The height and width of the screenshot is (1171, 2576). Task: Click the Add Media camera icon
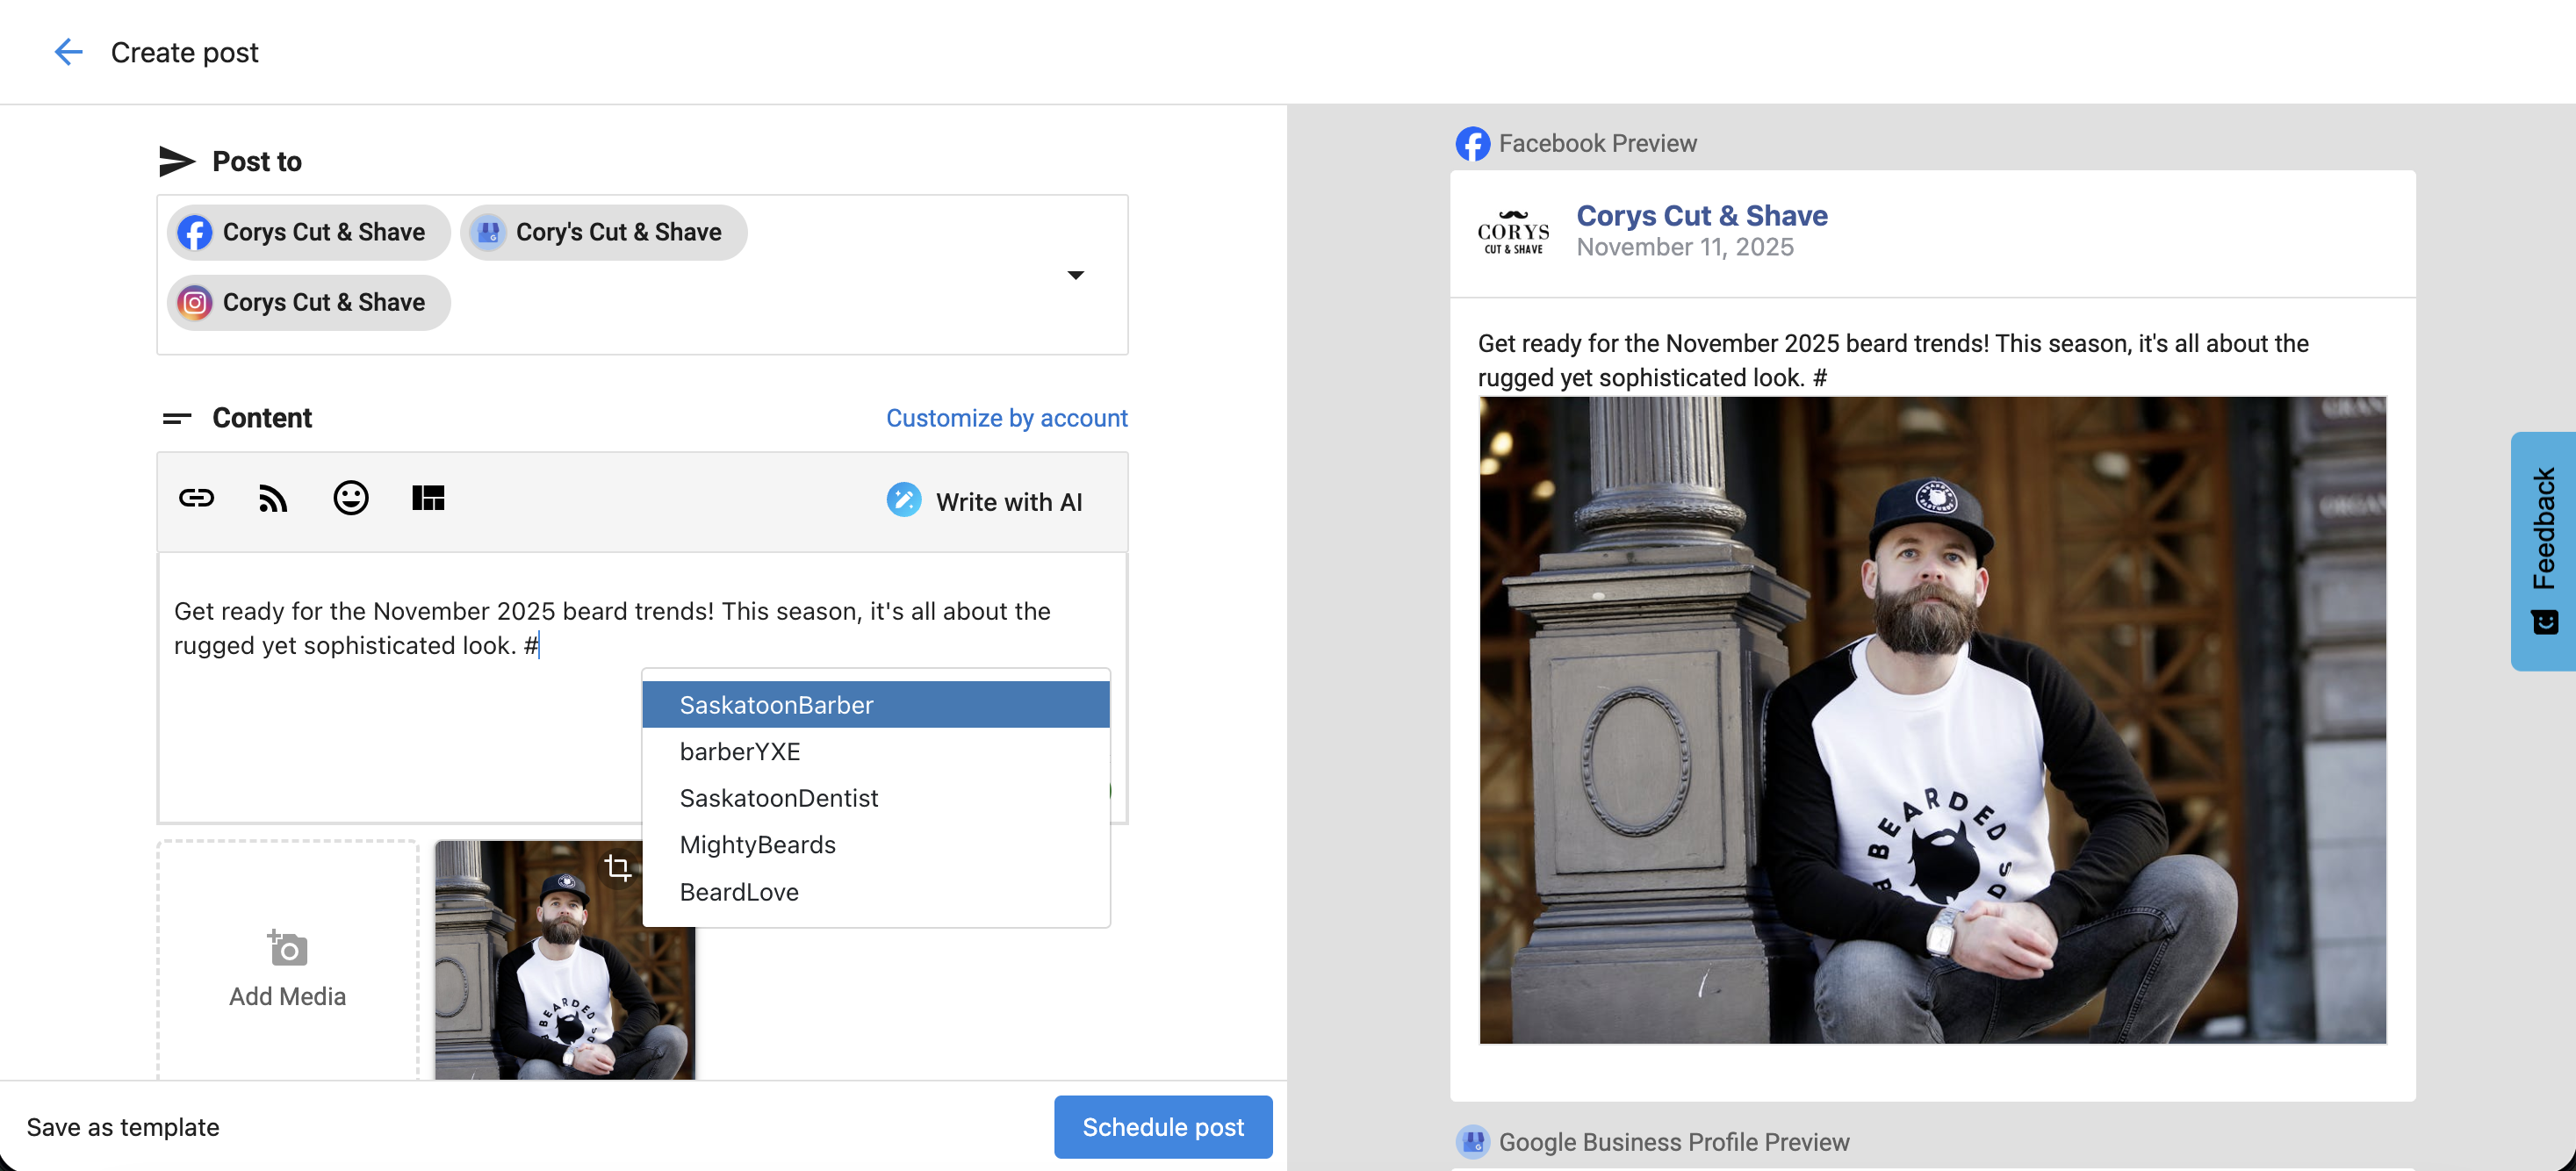288,948
